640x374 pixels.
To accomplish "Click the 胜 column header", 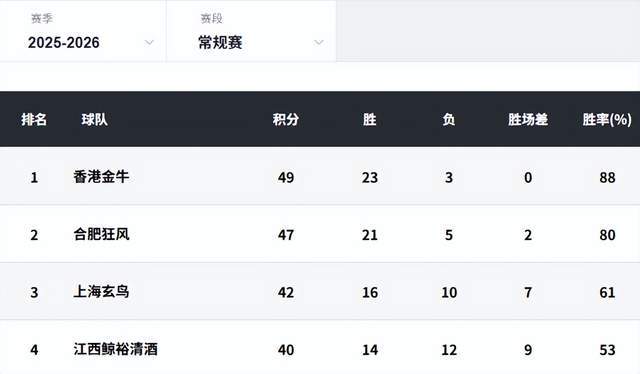I will 369,120.
